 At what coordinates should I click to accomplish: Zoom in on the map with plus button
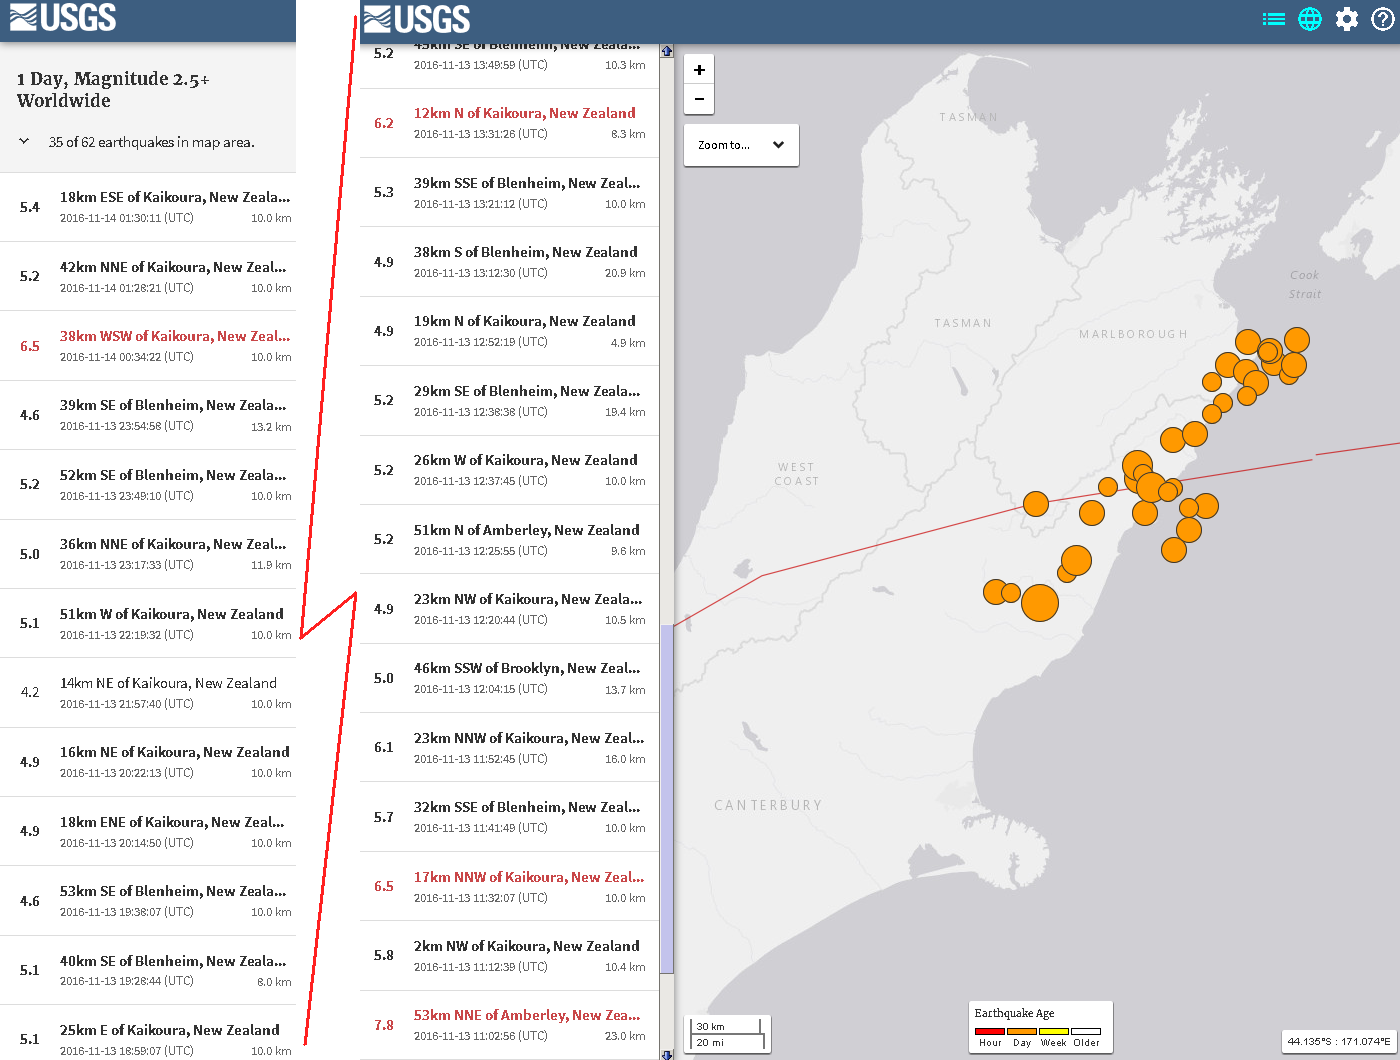tap(699, 70)
